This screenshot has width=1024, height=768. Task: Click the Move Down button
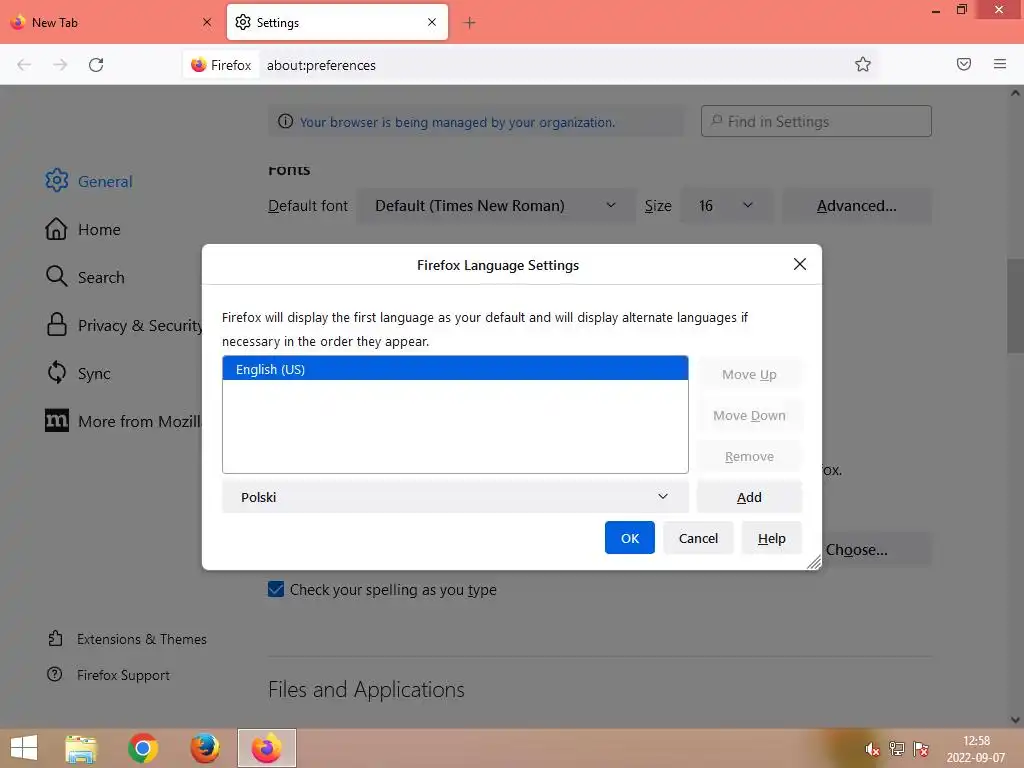coord(749,415)
